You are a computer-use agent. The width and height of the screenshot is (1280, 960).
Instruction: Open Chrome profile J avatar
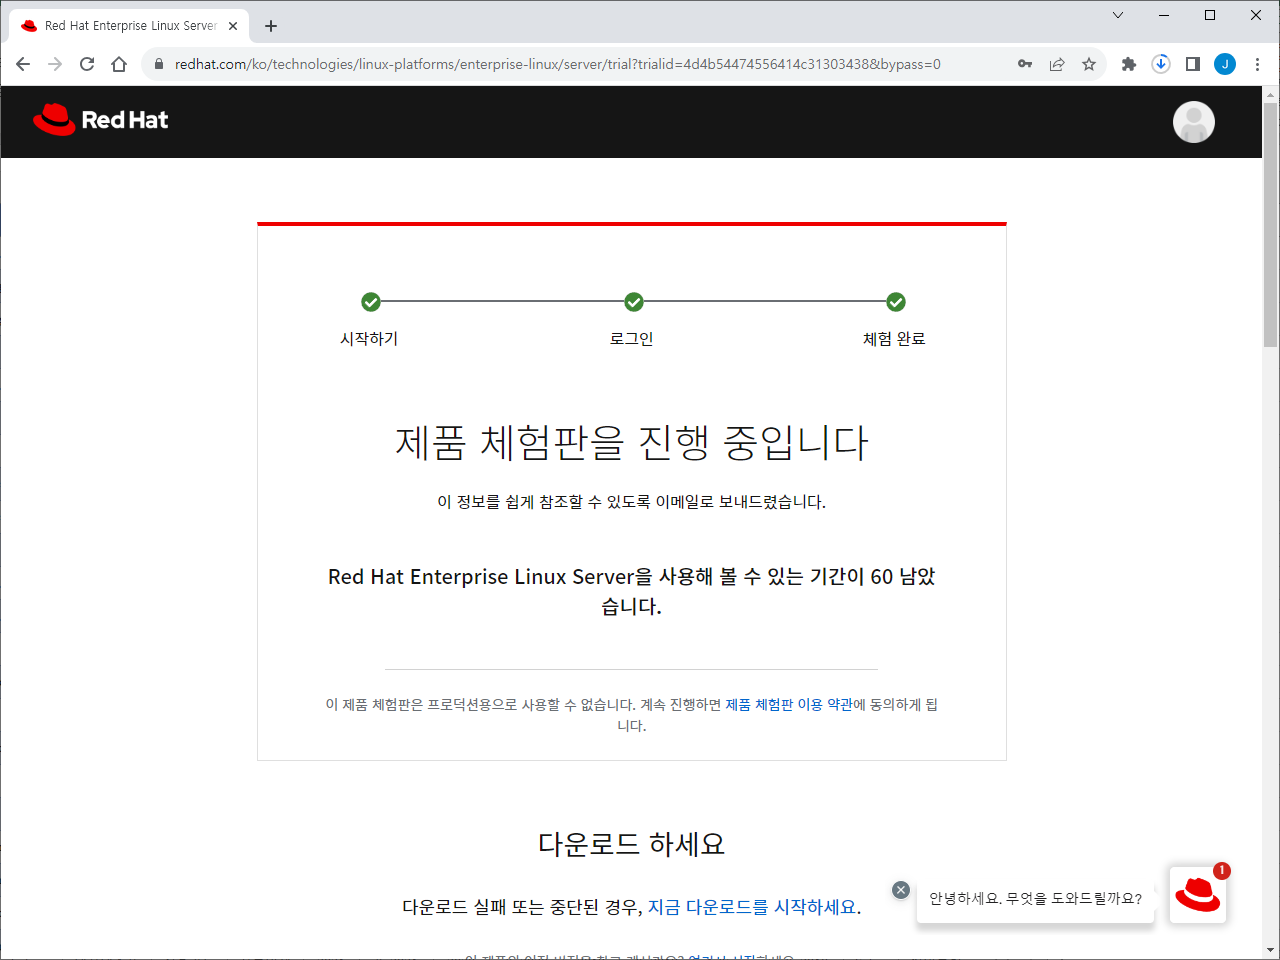1225,64
